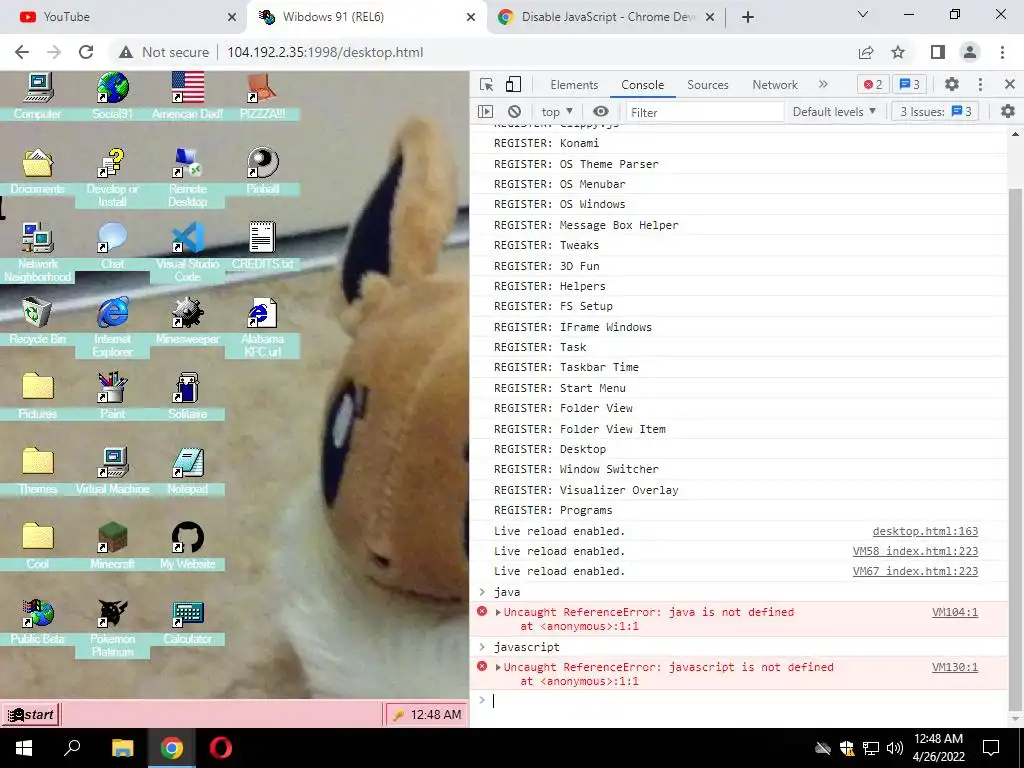Open the Default levels dropdown

pos(834,112)
